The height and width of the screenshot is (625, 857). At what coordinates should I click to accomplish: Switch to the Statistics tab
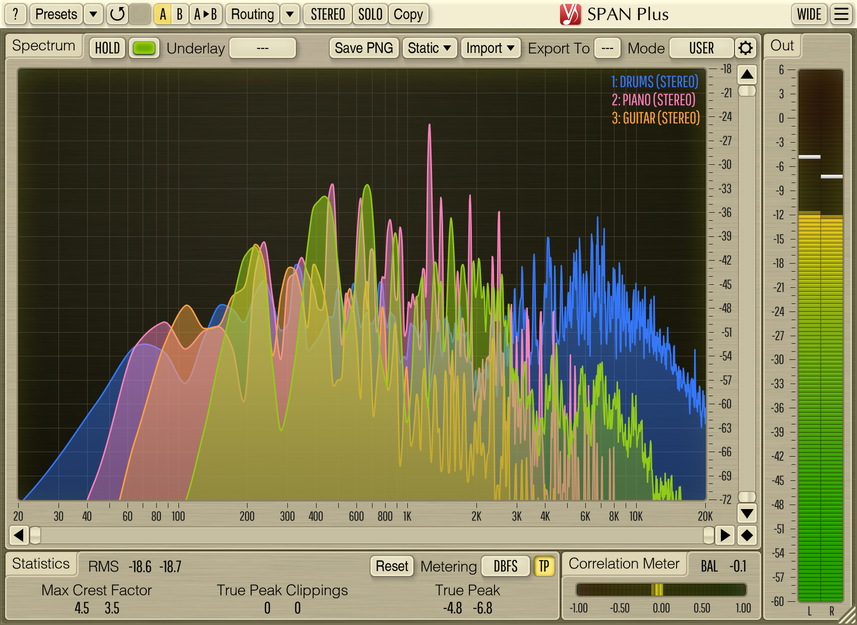41,564
